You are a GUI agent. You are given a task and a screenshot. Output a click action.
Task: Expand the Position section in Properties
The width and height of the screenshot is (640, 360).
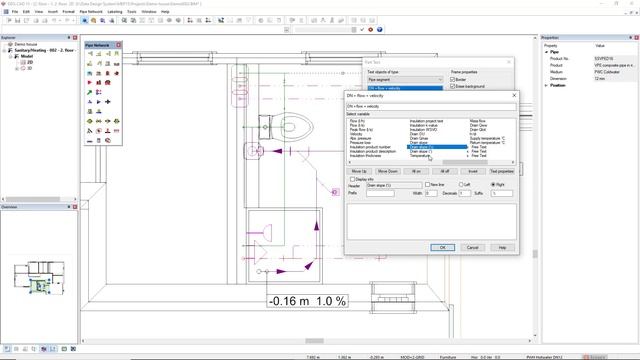(x=547, y=85)
